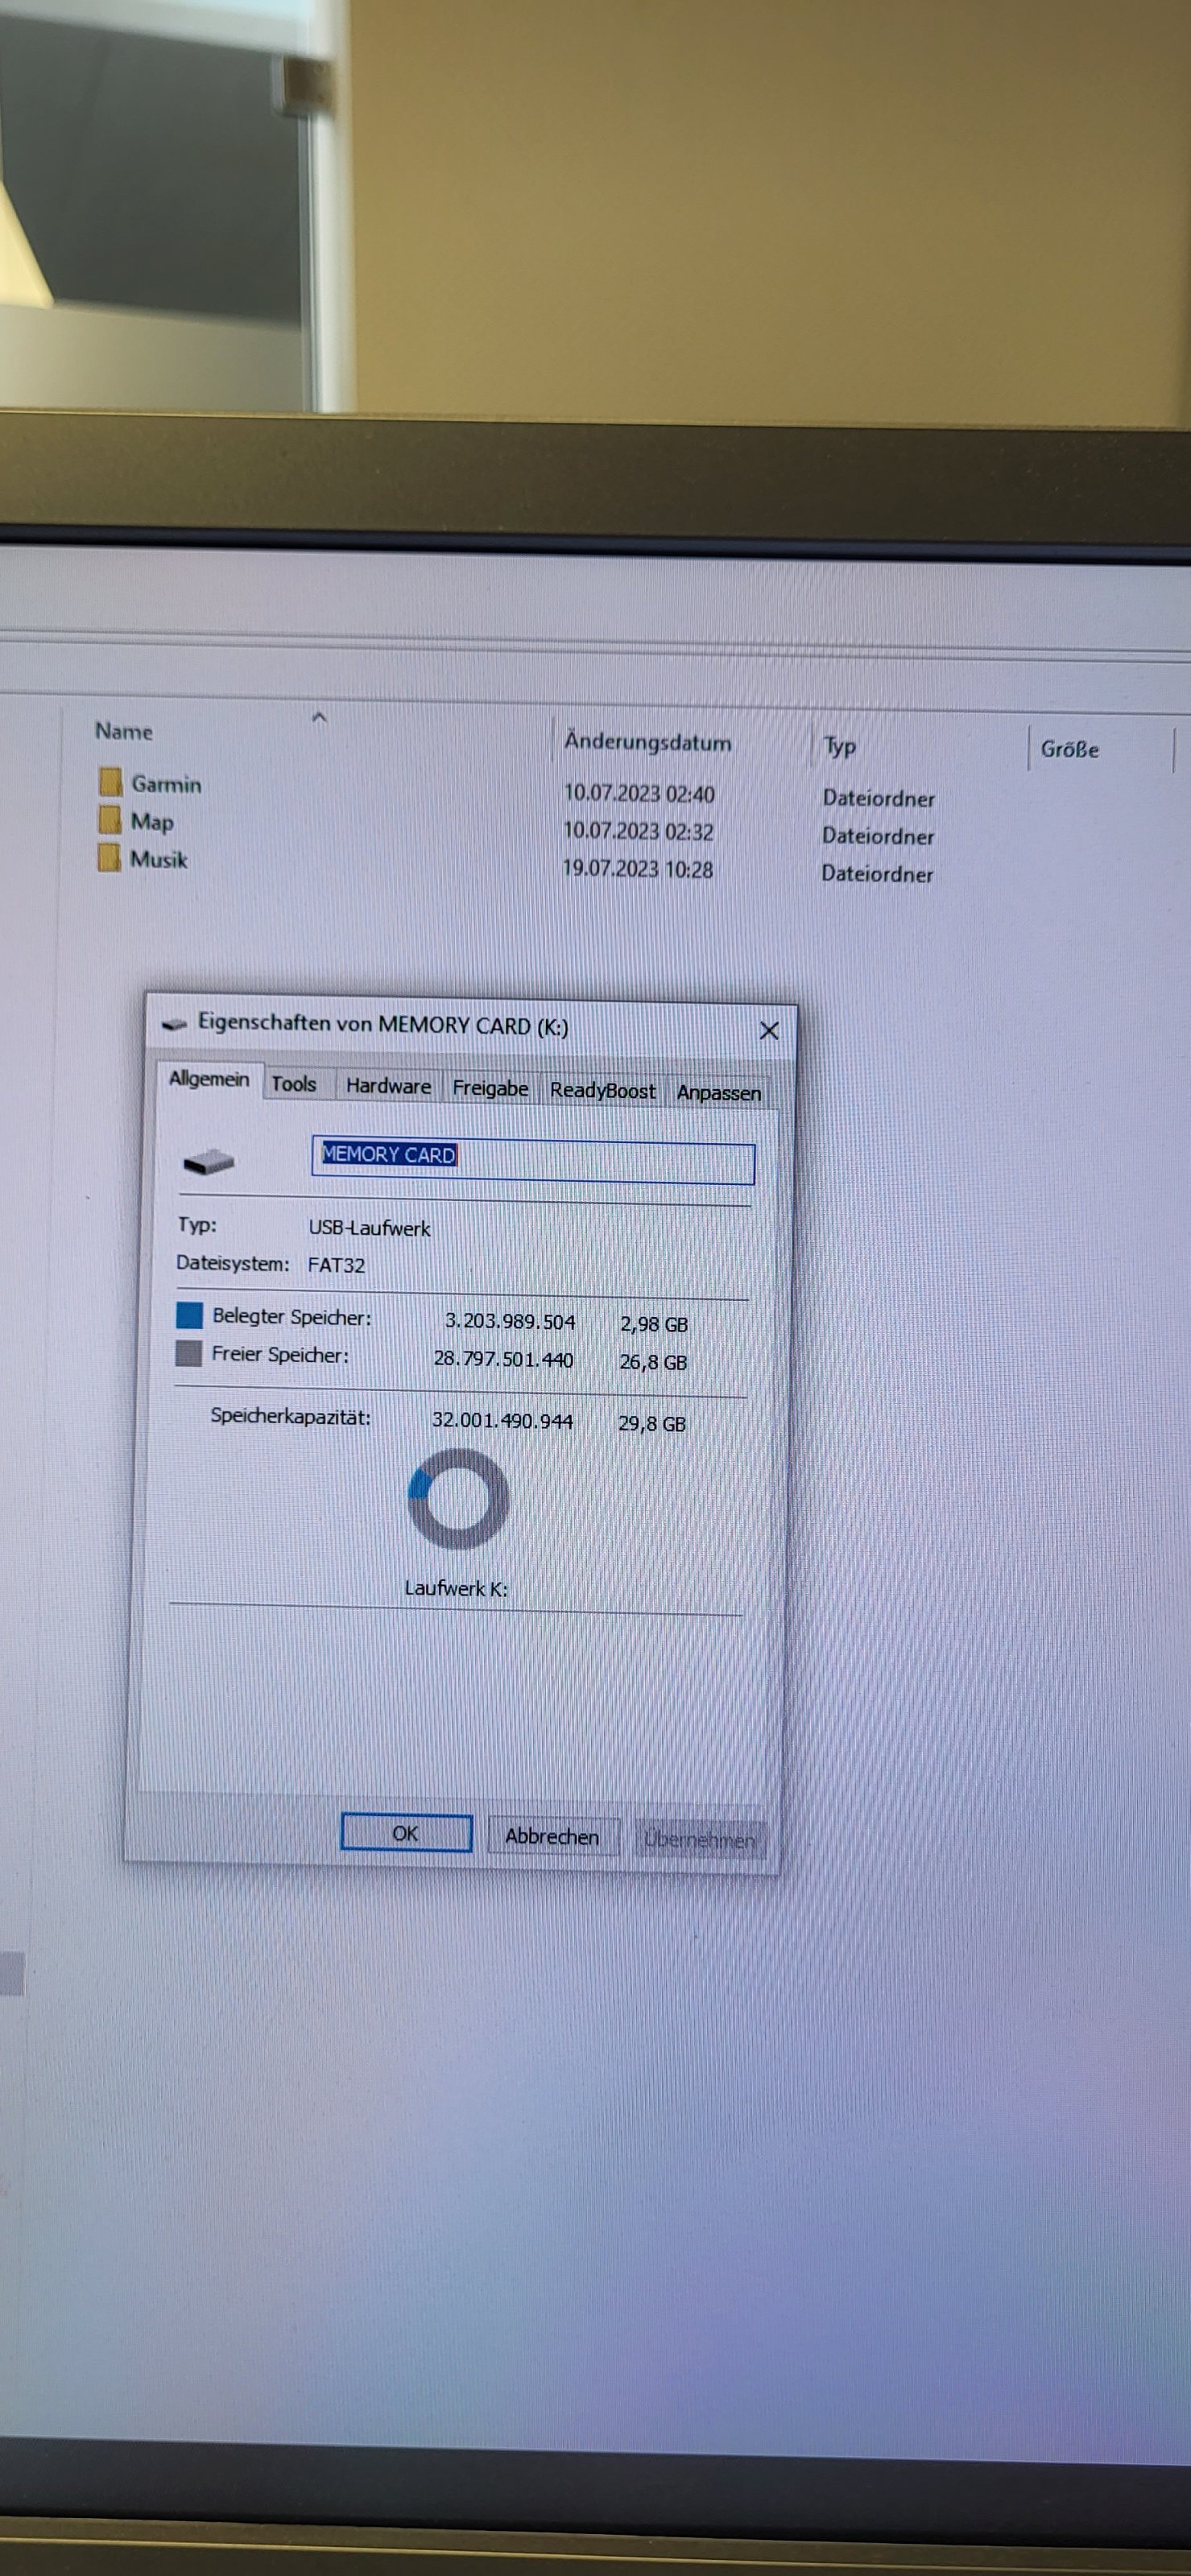Click the gray Freier Speicher color square
Image resolution: width=1191 pixels, height=2576 pixels.
188,1353
